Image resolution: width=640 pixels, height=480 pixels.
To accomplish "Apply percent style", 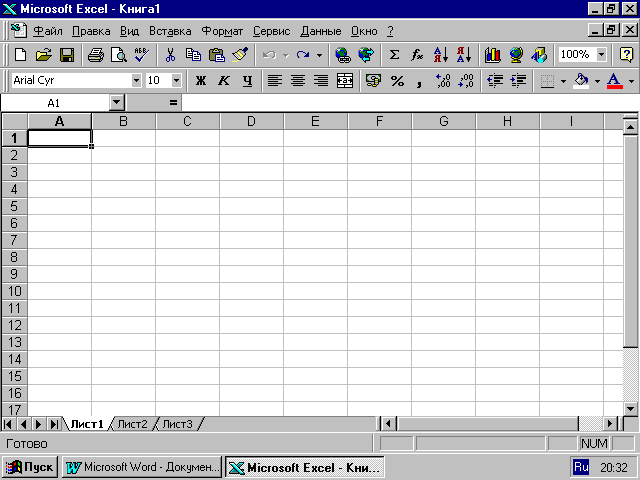I will (x=397, y=80).
